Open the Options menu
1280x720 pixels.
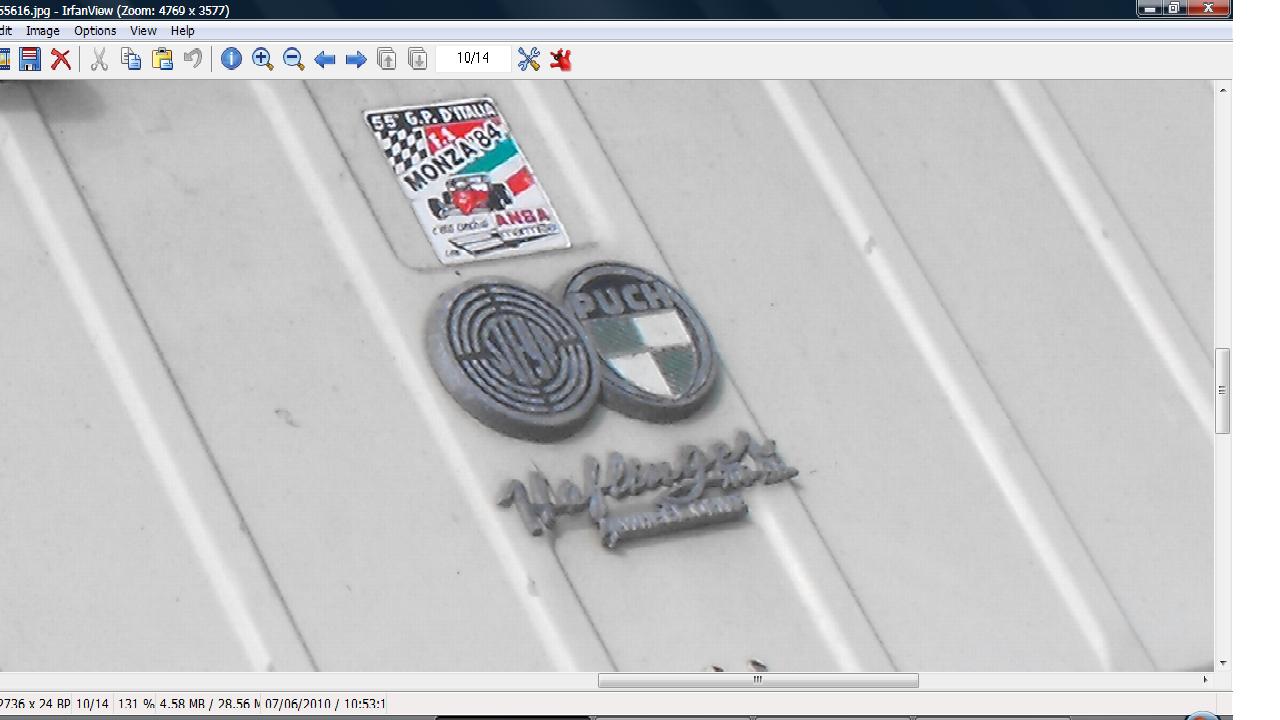tap(95, 31)
